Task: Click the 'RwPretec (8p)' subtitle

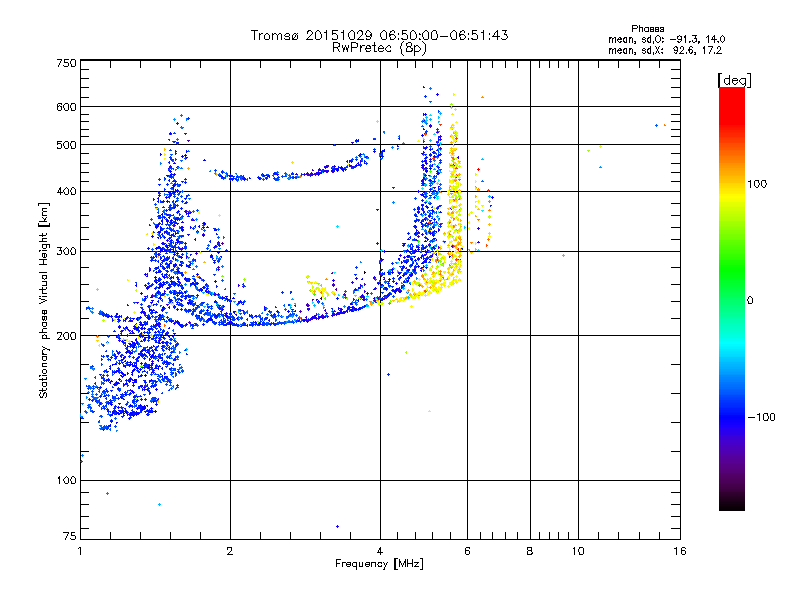Action: (x=379, y=48)
